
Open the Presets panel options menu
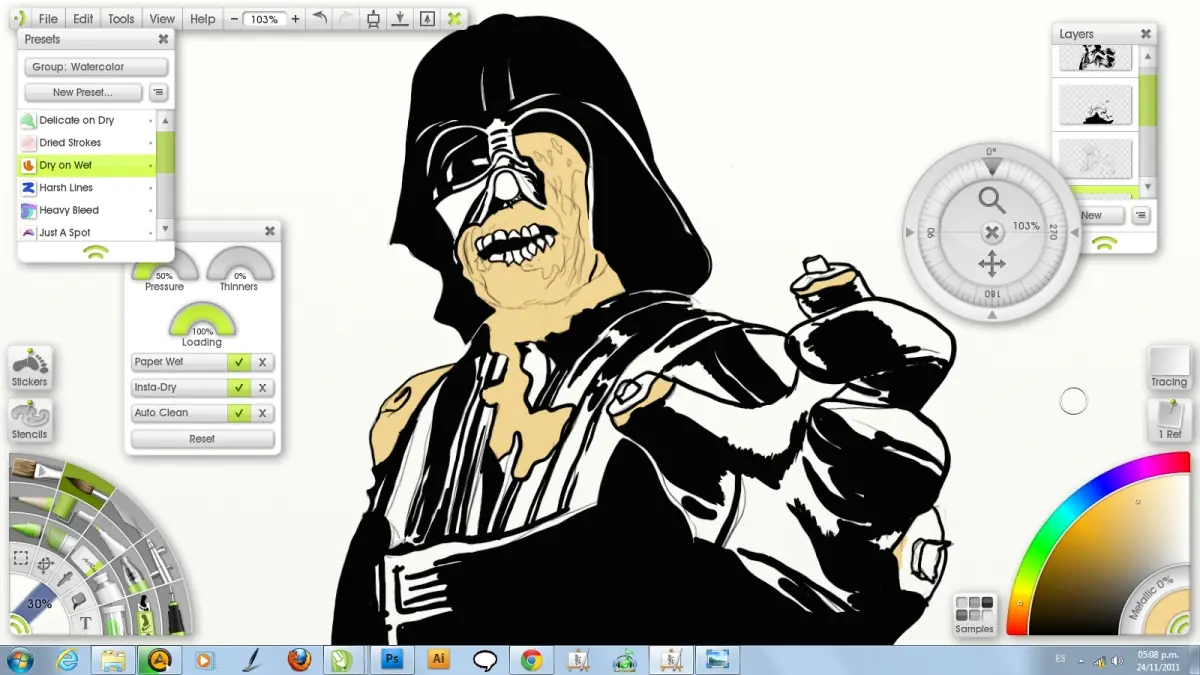tap(159, 92)
